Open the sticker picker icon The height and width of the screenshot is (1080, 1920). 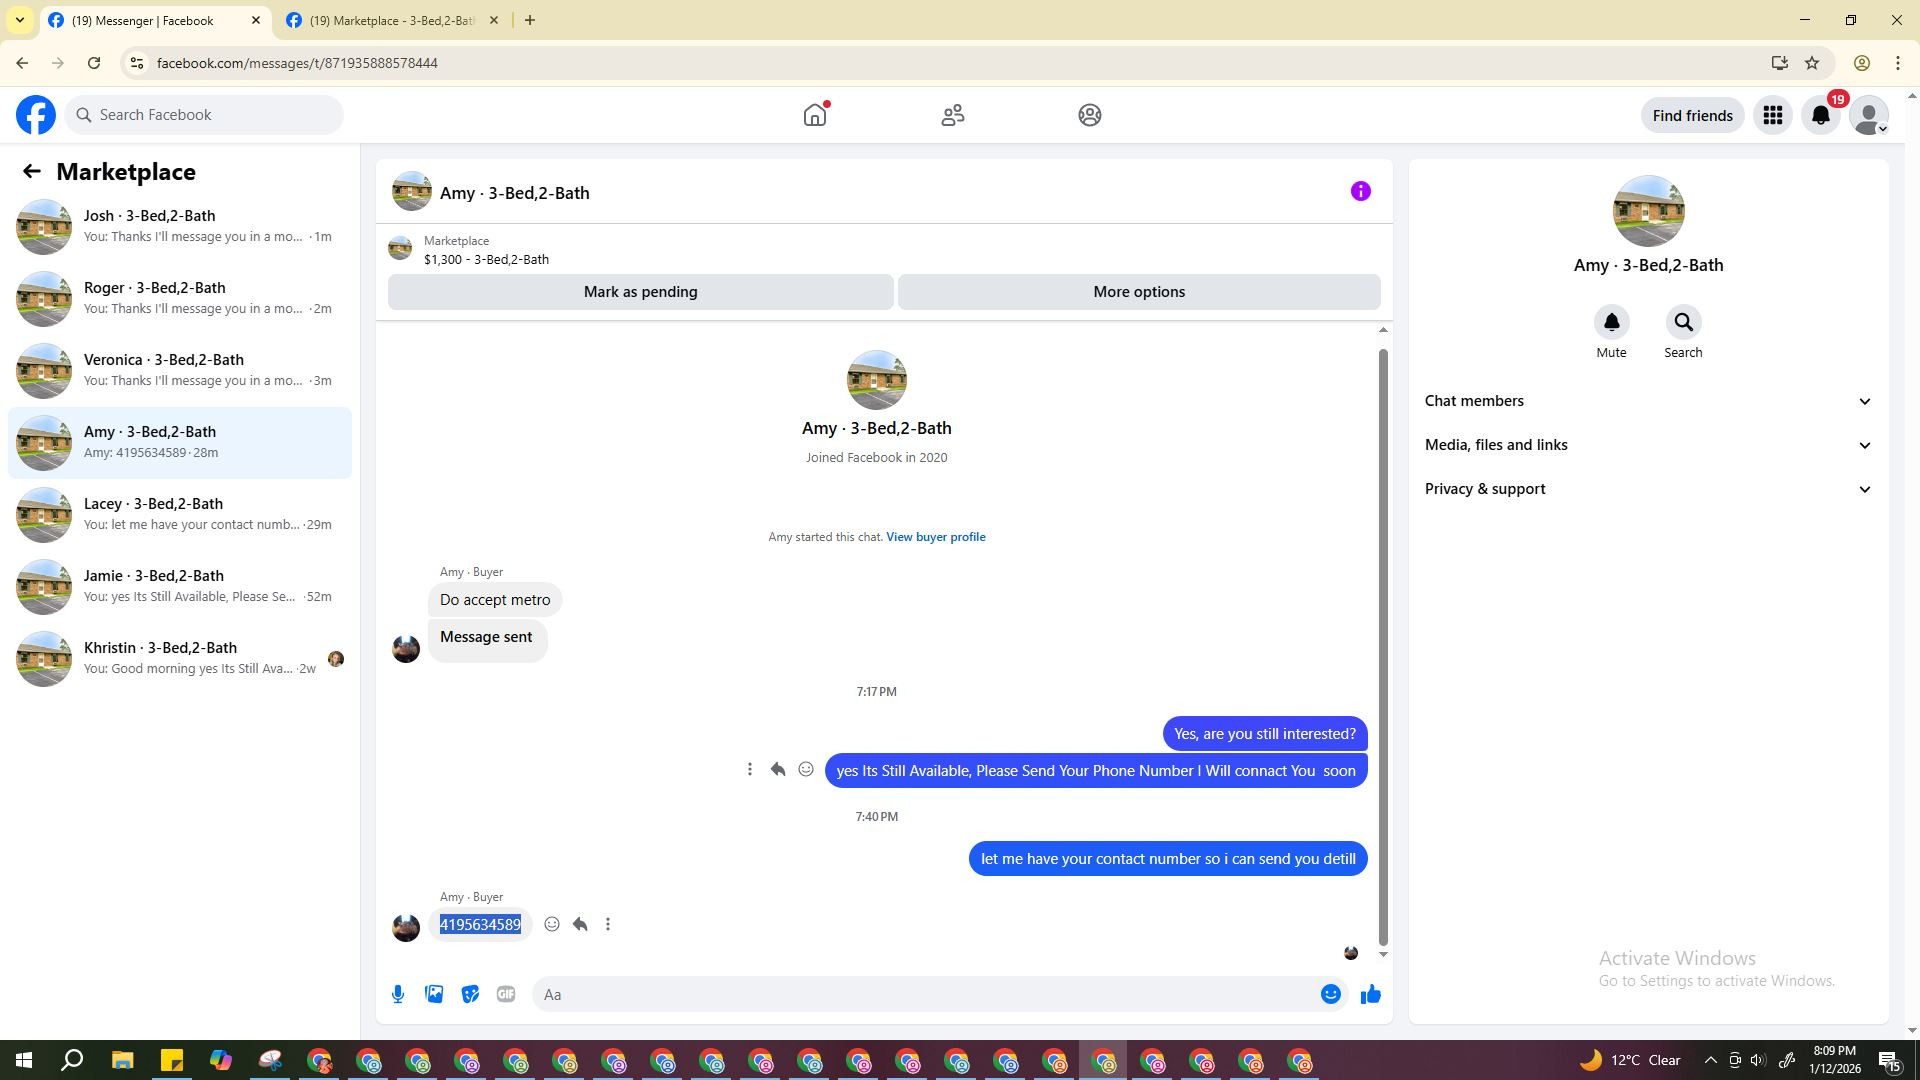pyautogui.click(x=470, y=994)
